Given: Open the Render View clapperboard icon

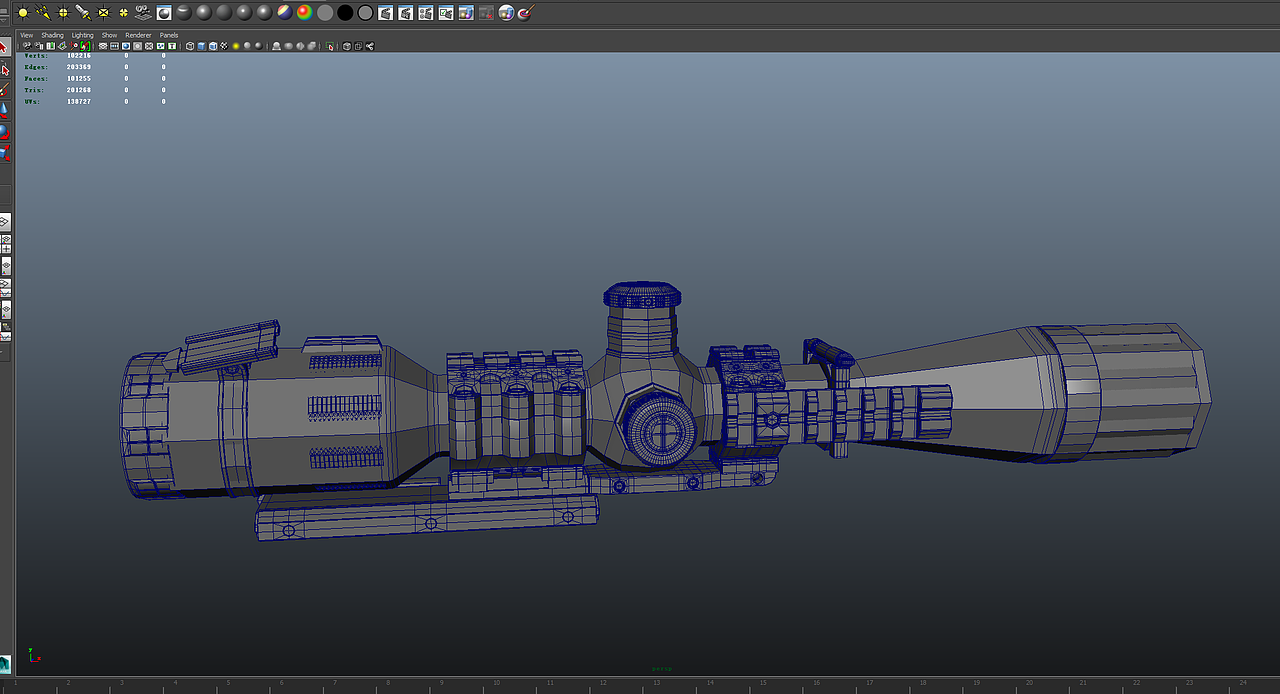Looking at the screenshot, I should click(385, 13).
